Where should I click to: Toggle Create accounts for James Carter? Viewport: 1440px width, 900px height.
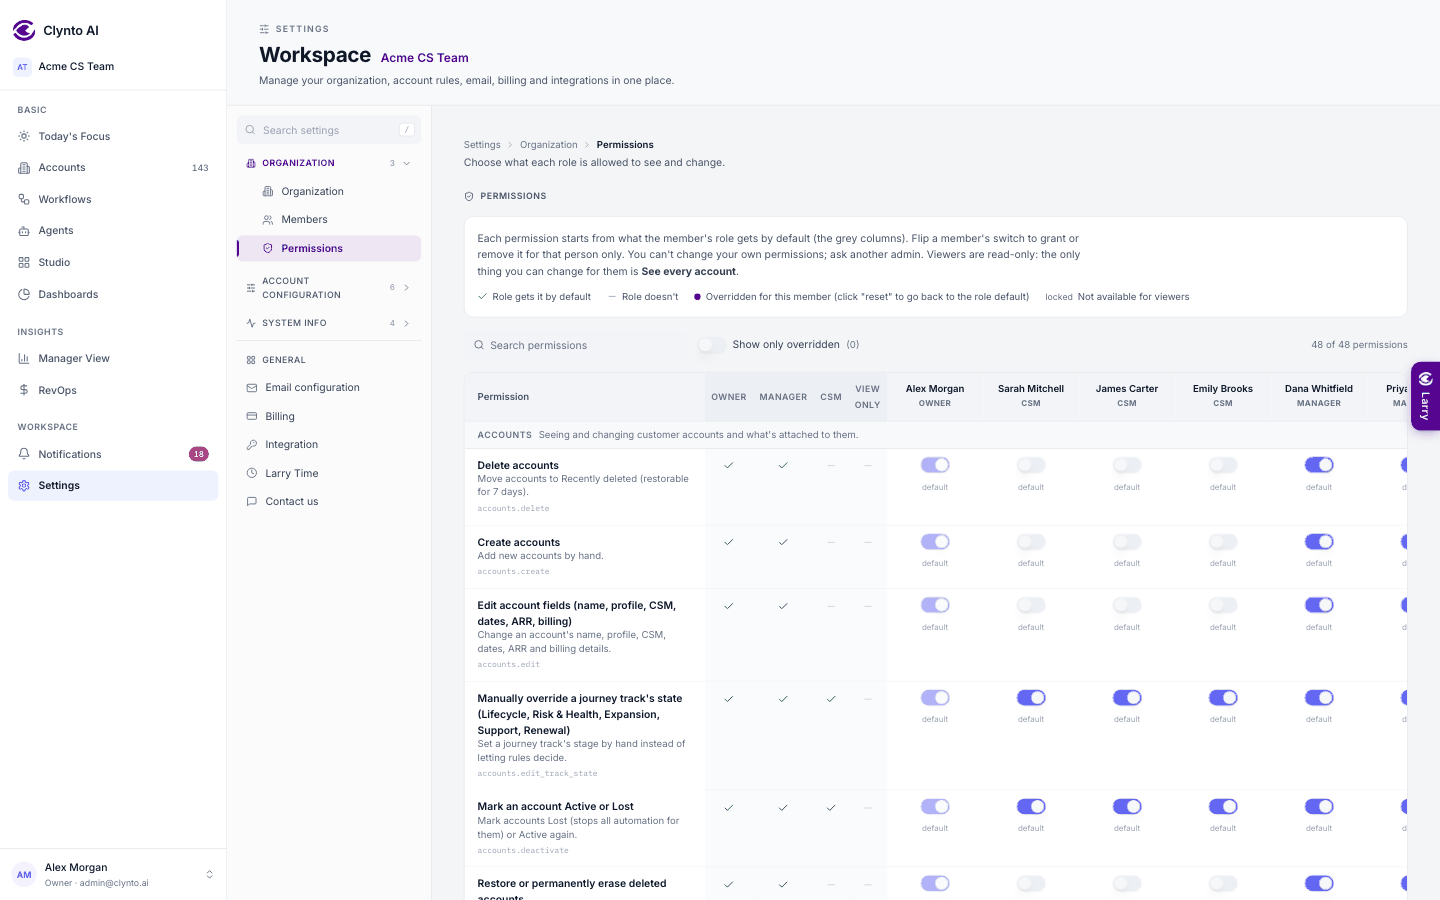(x=1127, y=542)
